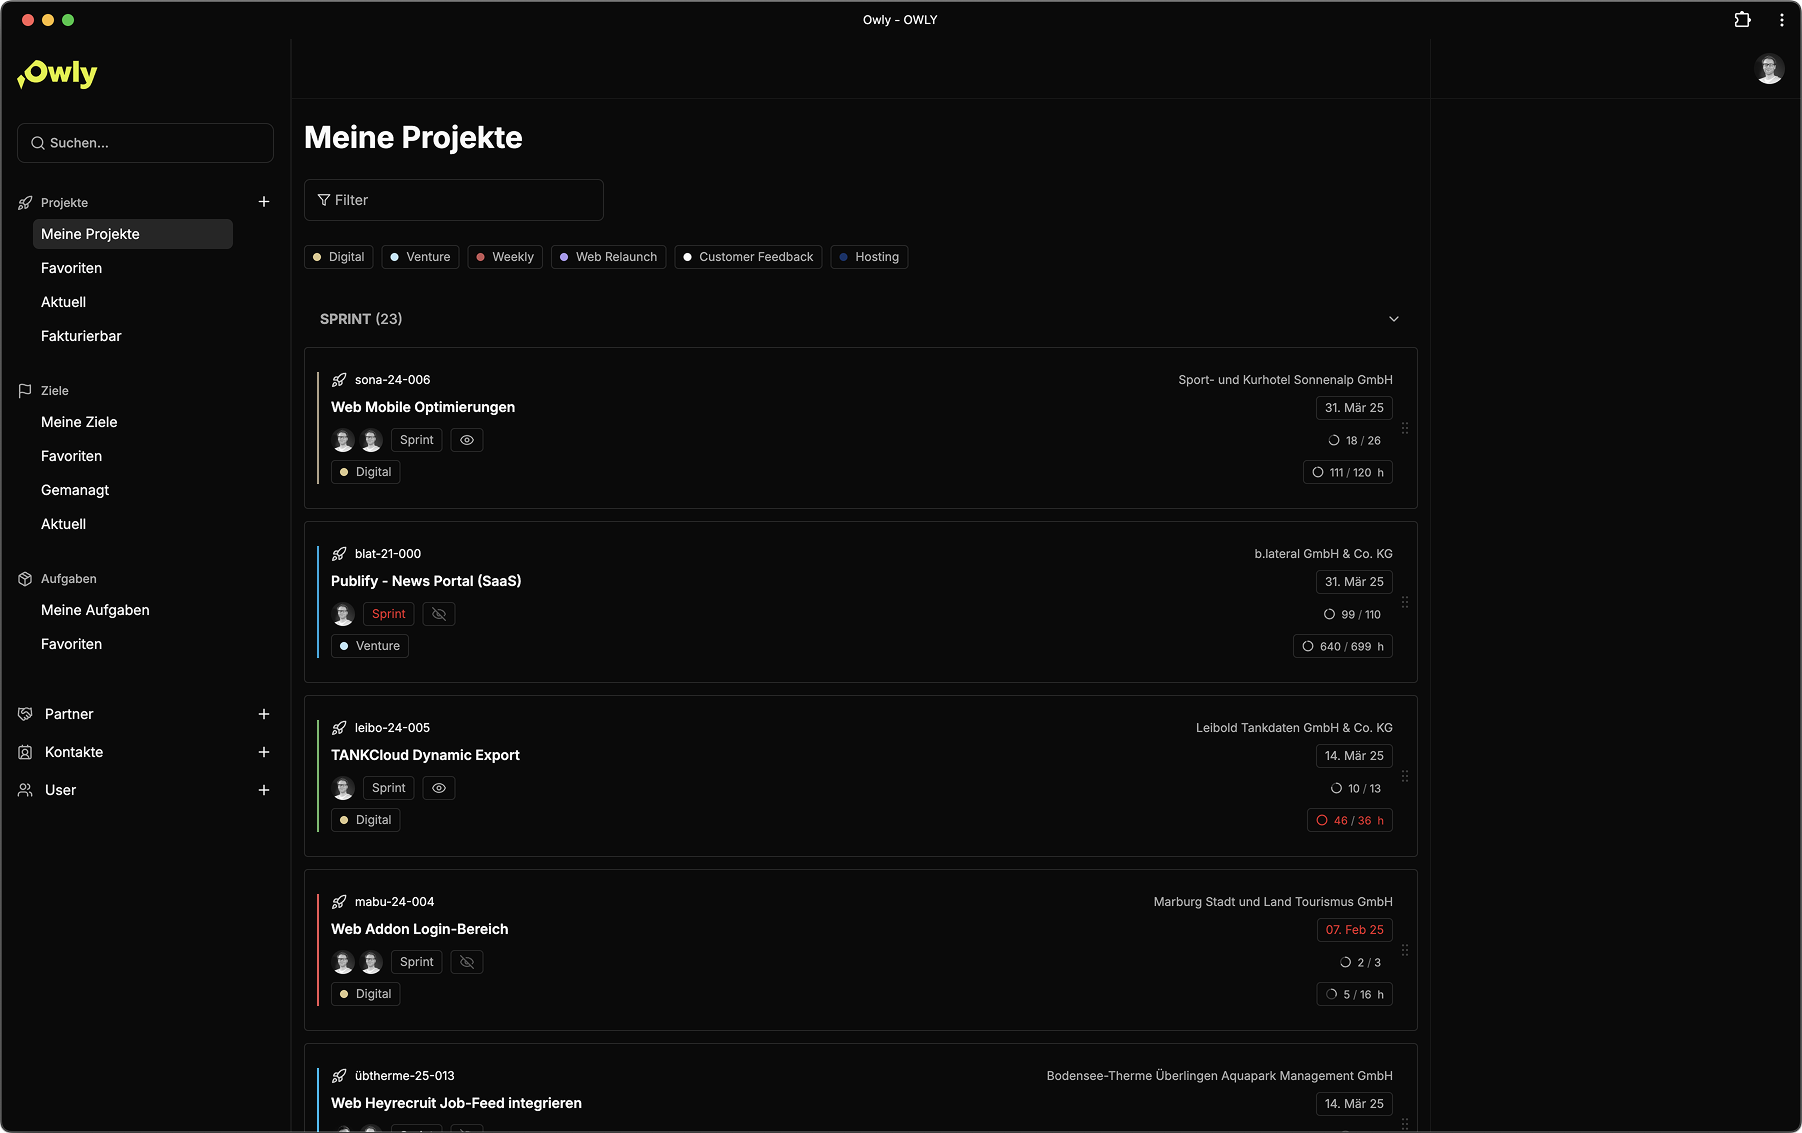This screenshot has height=1133, width=1802.
Task: Click the handshake icon next to Partner
Action: click(x=25, y=714)
